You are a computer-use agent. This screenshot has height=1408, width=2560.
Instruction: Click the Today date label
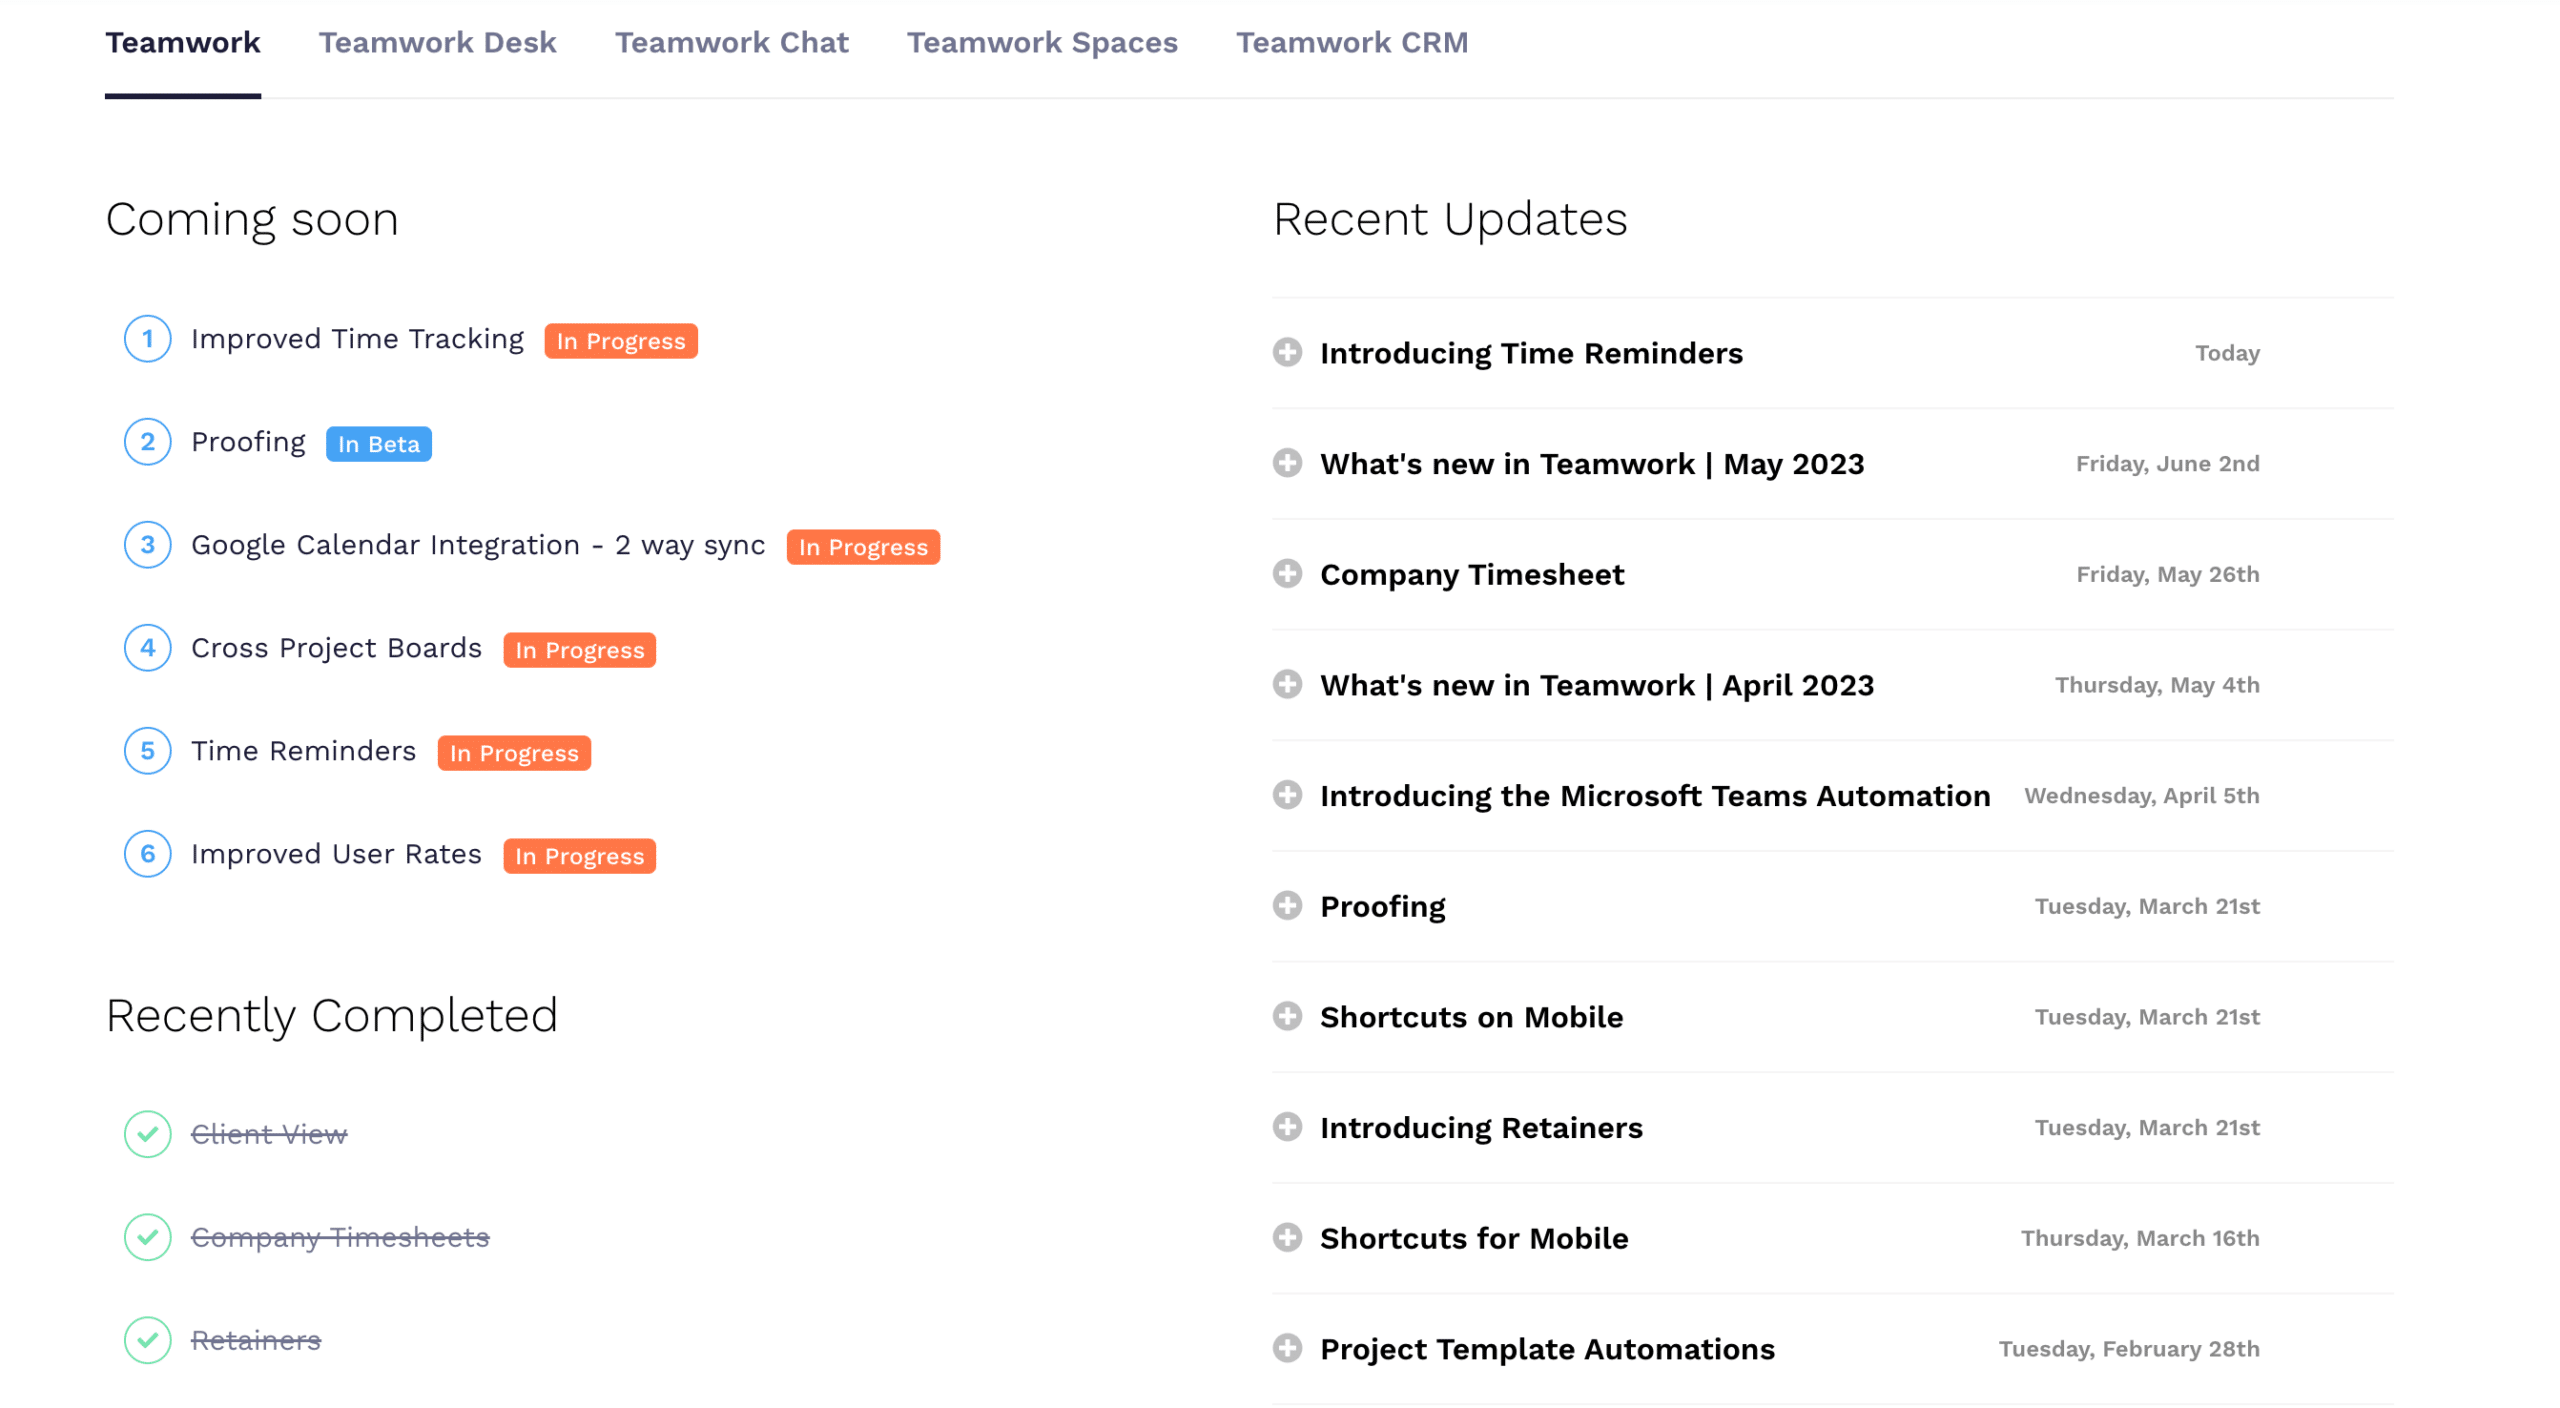tap(2227, 353)
